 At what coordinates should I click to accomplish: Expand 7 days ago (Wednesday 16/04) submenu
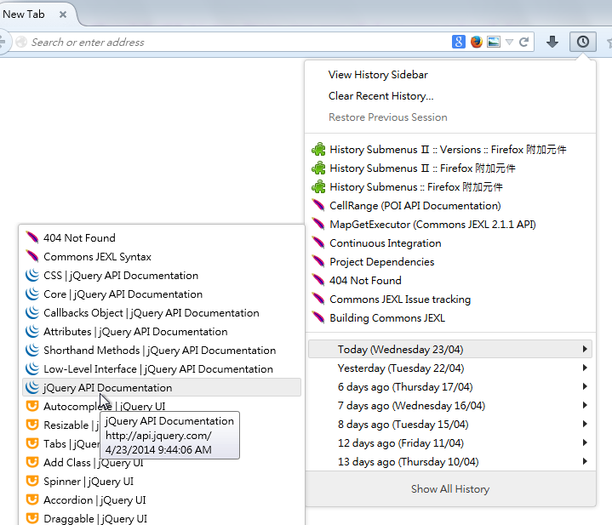click(x=450, y=405)
